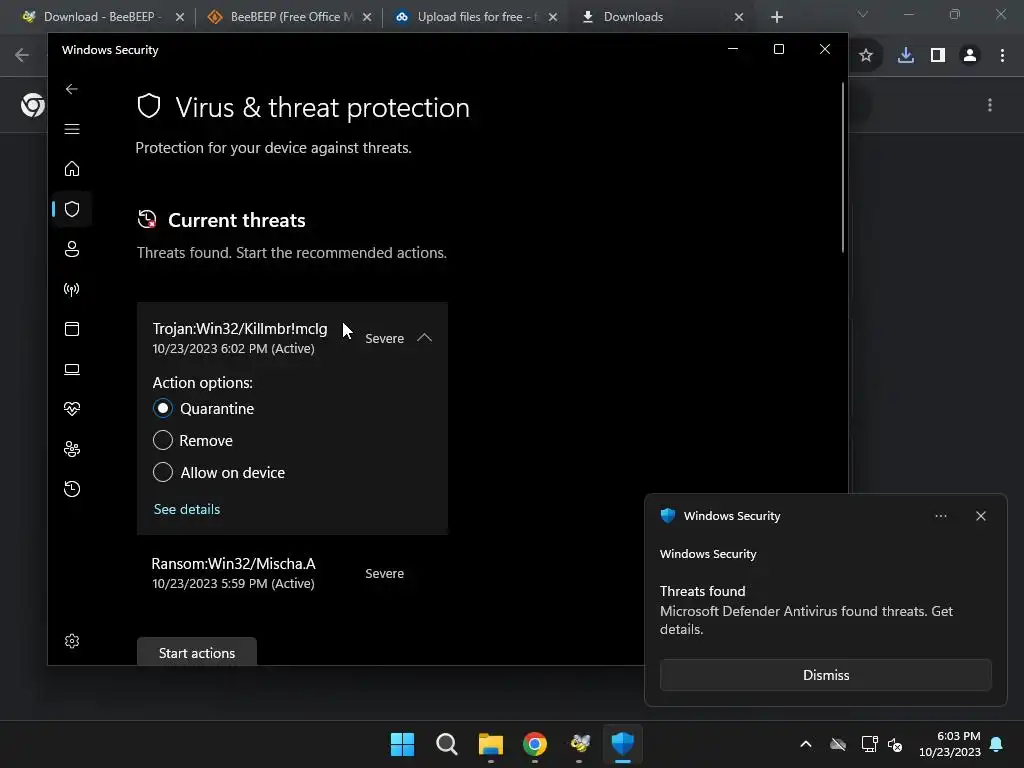The height and width of the screenshot is (768, 1024).
Task: Expand the Ransom:Win32/Mischa.A threat entry
Action: (x=292, y=573)
